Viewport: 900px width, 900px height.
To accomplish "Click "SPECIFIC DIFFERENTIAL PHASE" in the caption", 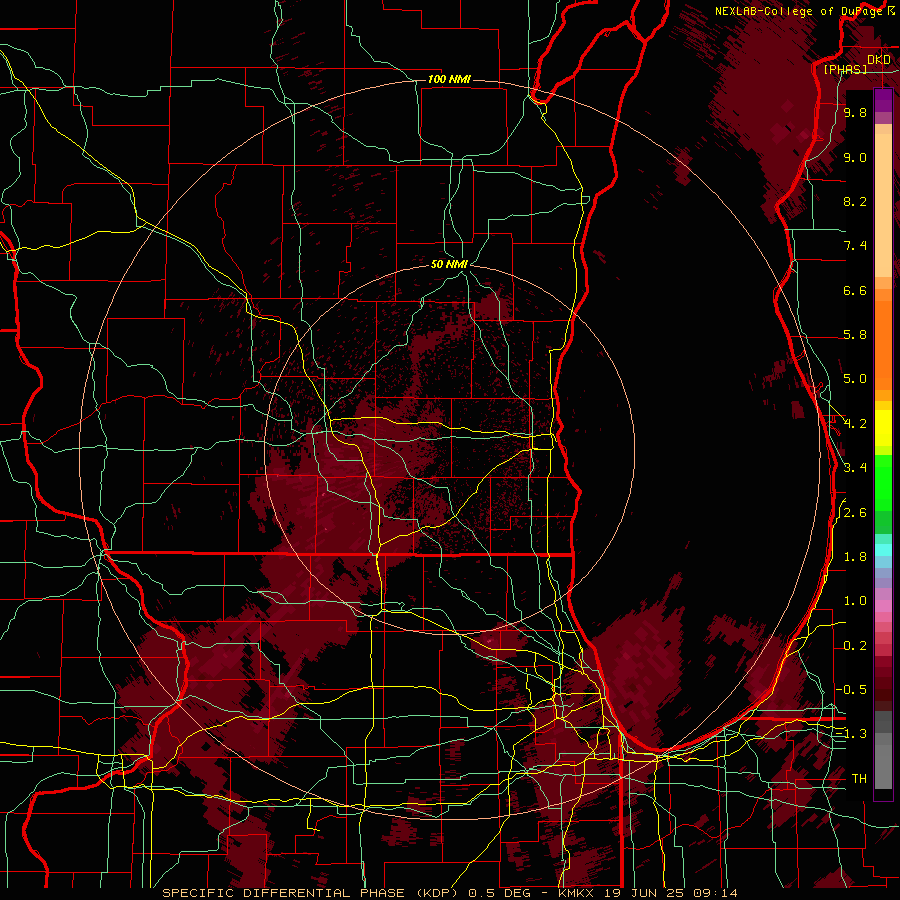I will (282, 893).
